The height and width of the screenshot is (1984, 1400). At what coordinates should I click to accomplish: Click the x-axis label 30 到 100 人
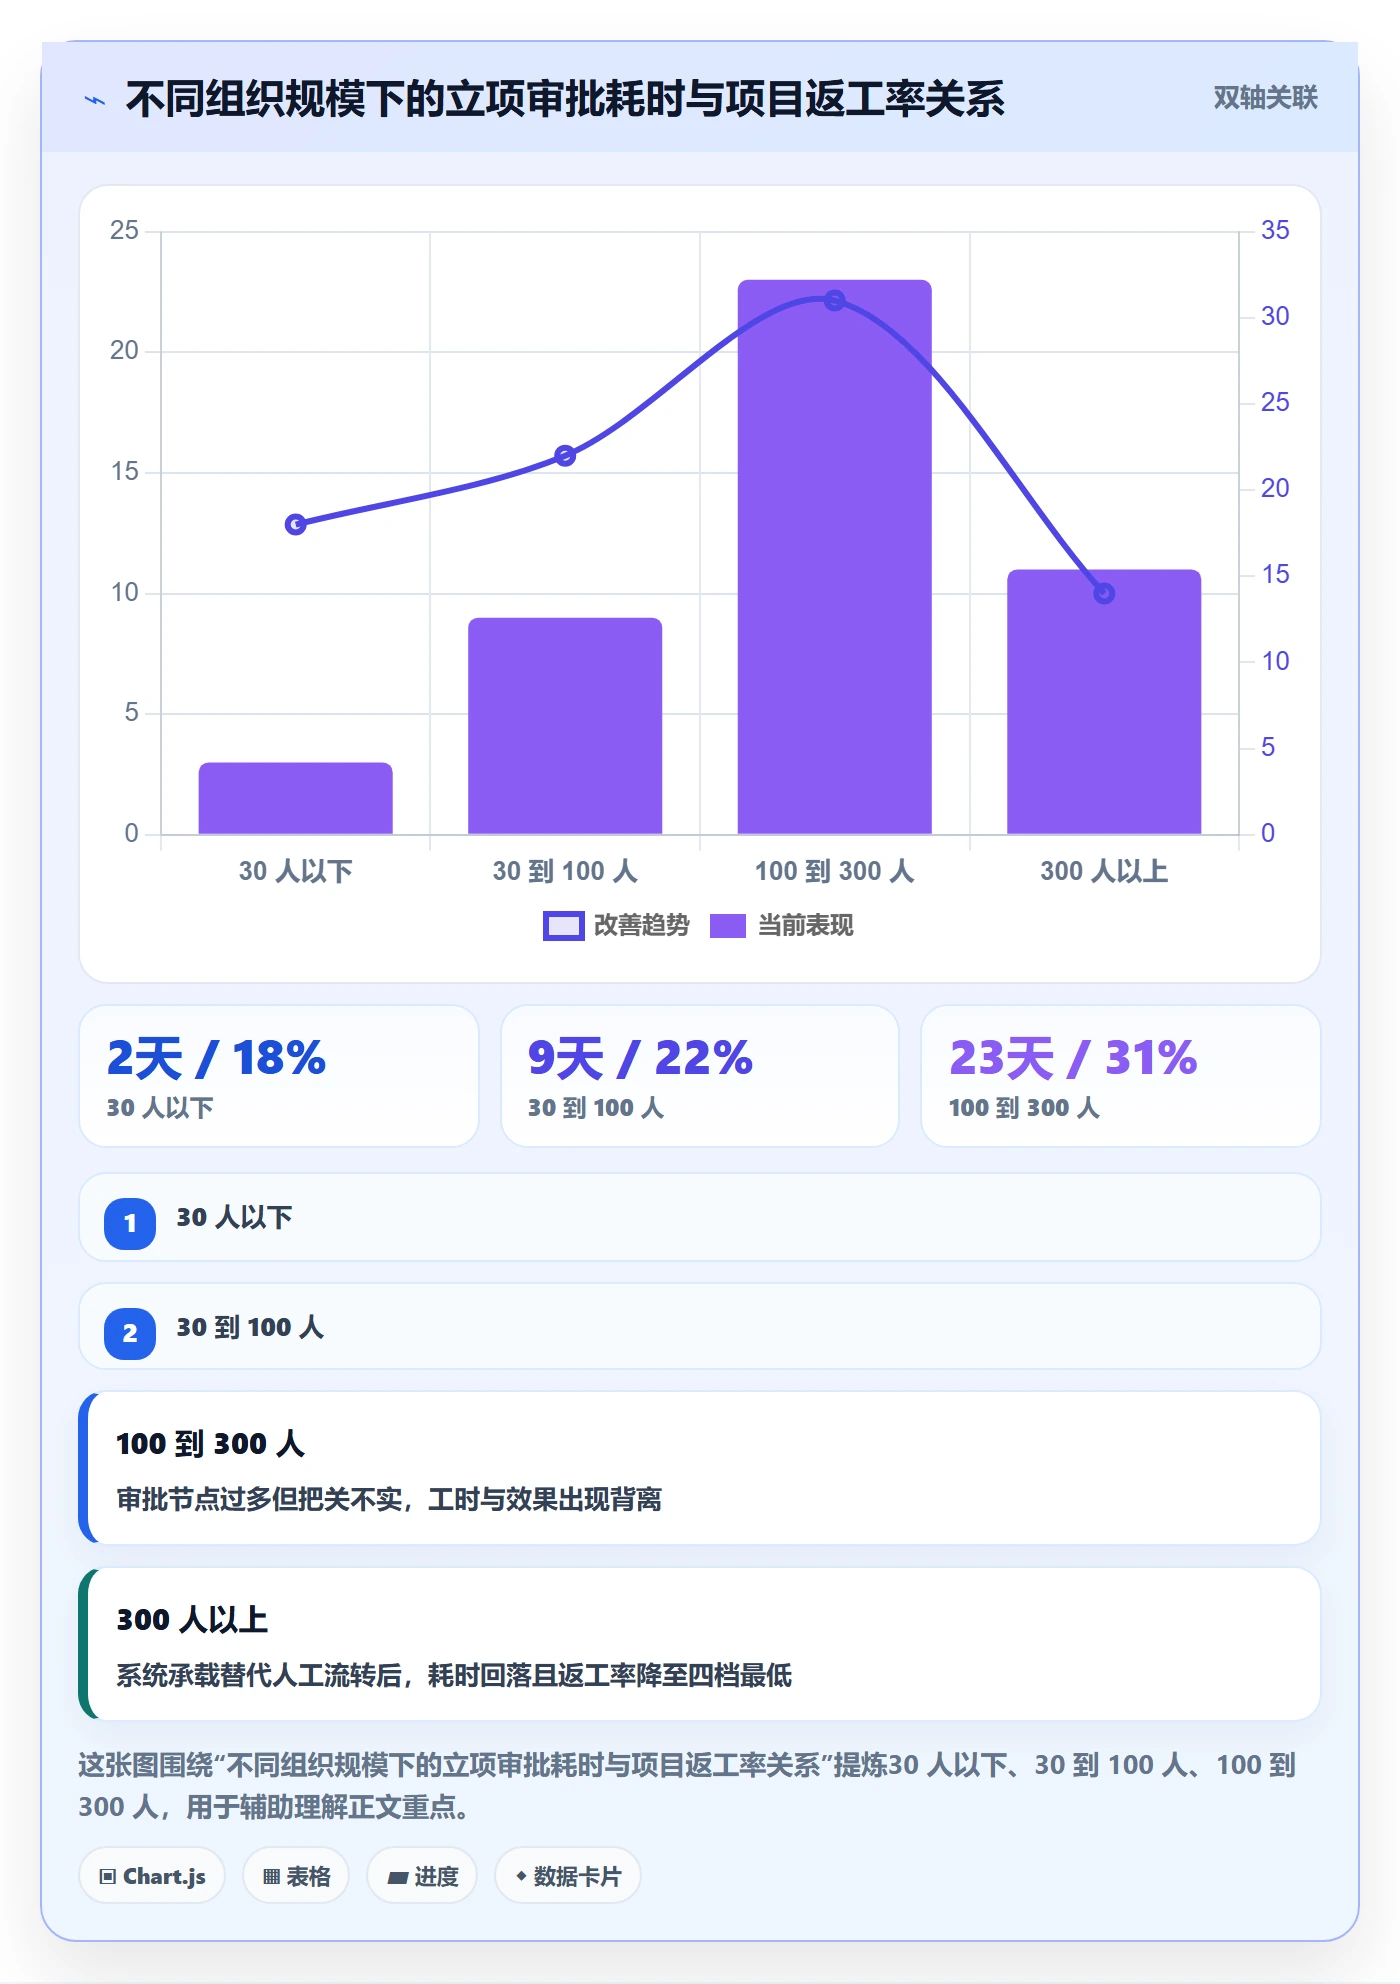(x=565, y=871)
